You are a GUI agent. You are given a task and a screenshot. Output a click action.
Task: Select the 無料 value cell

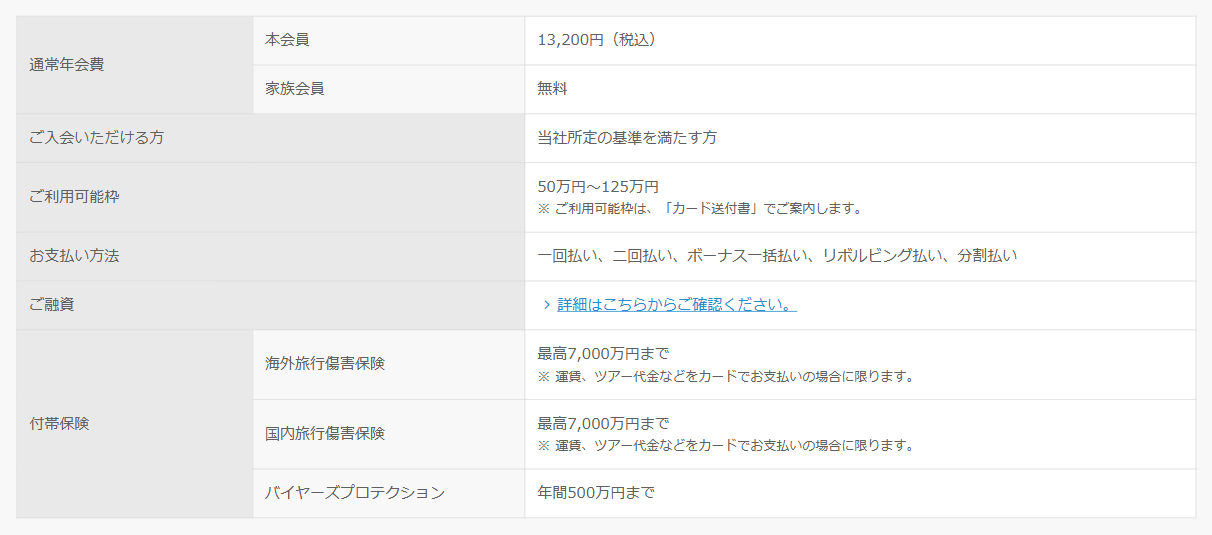(x=860, y=89)
